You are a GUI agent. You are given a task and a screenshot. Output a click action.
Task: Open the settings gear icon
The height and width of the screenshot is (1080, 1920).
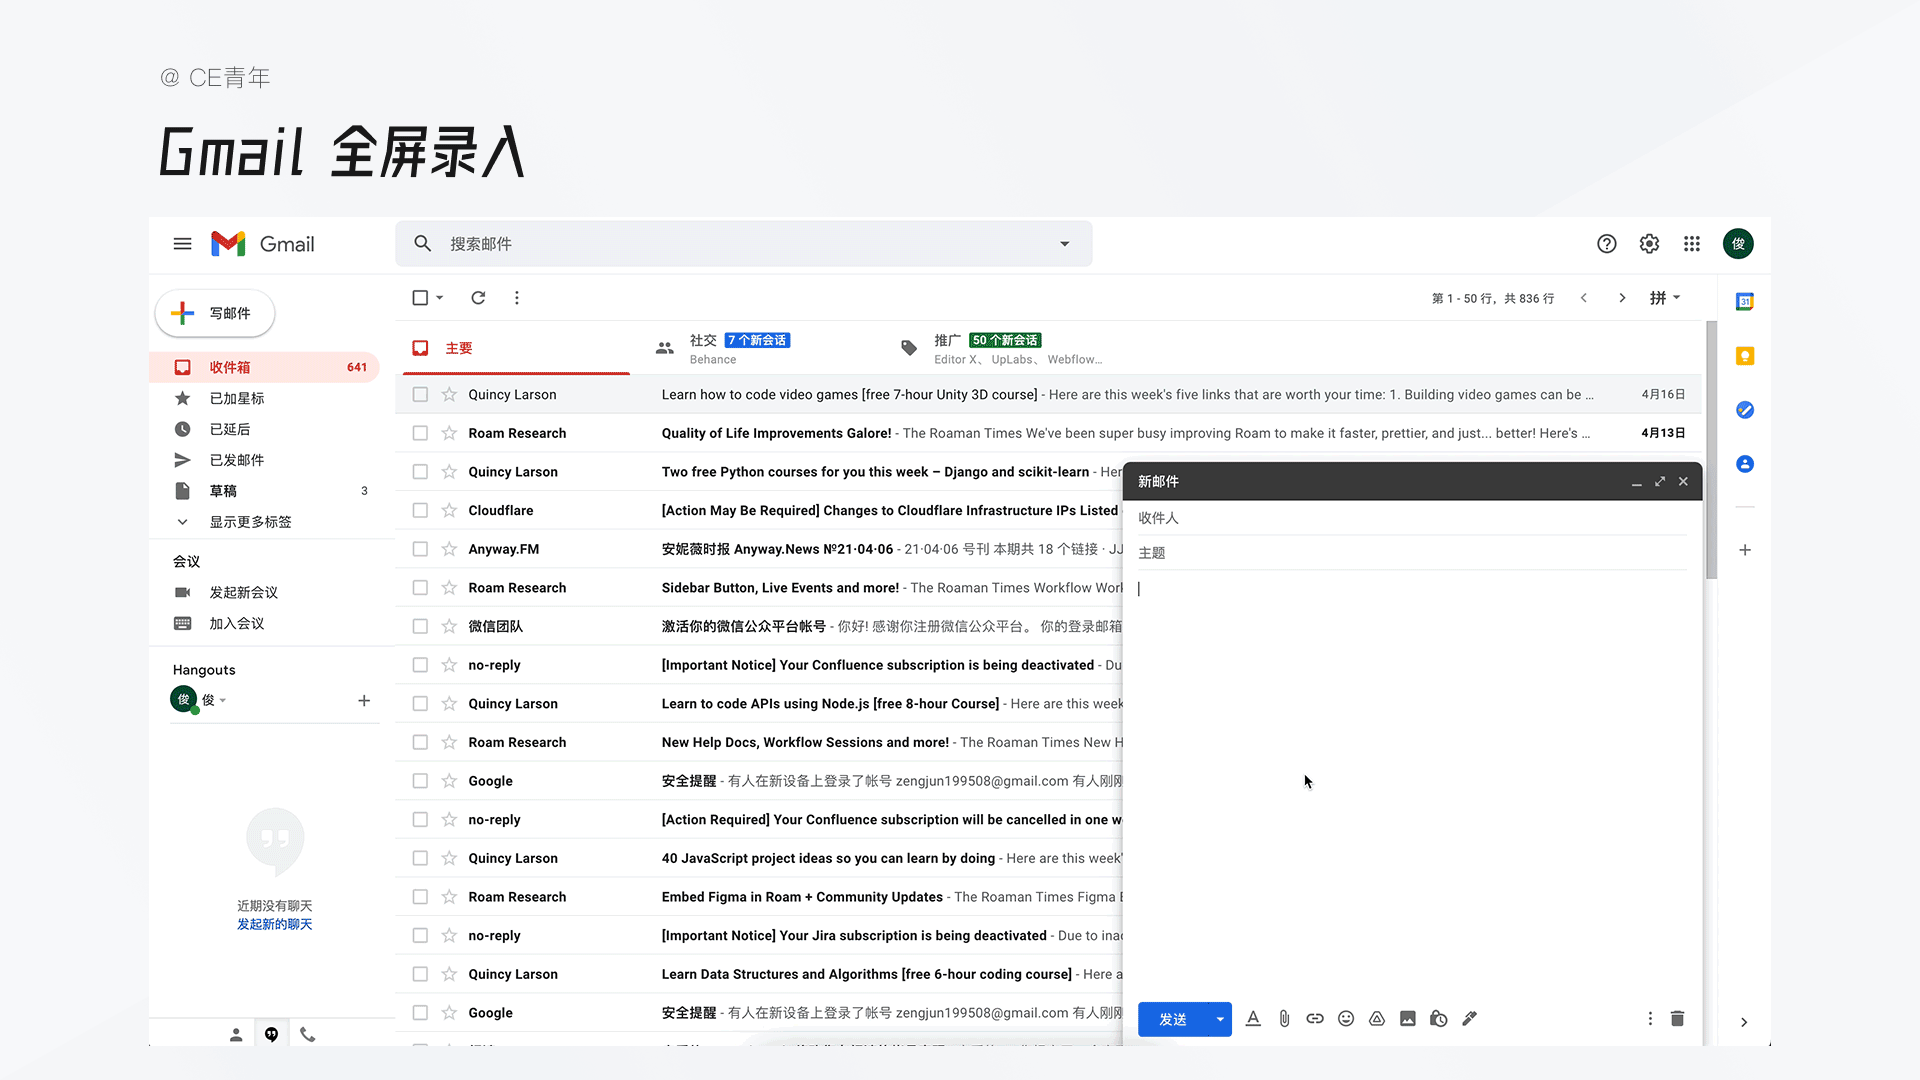[1649, 244]
